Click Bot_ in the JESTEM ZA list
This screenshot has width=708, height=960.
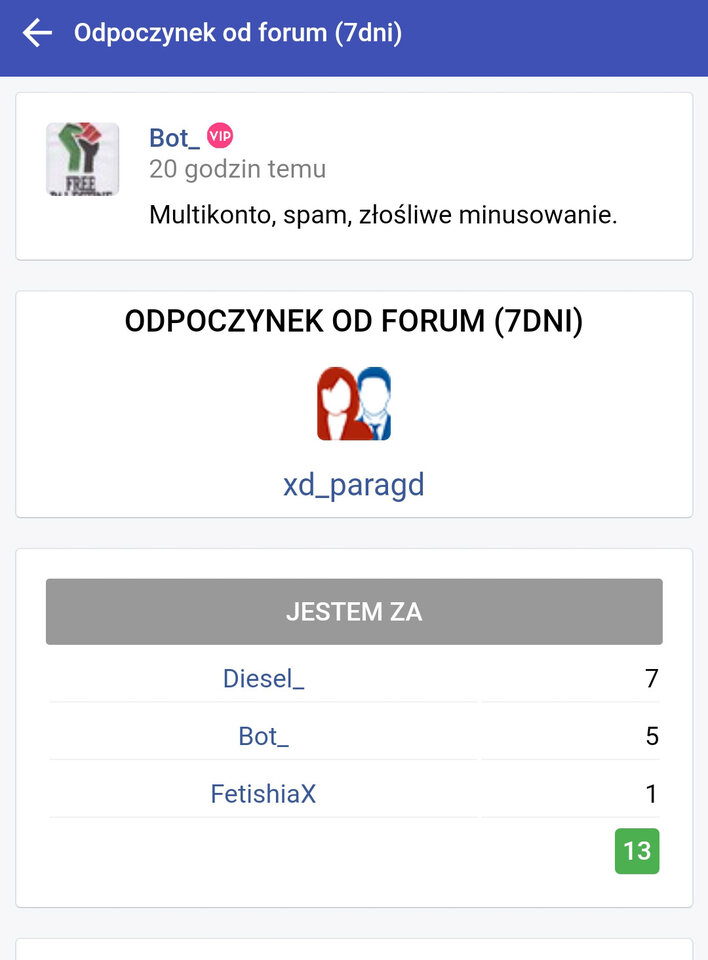pyautogui.click(x=263, y=736)
